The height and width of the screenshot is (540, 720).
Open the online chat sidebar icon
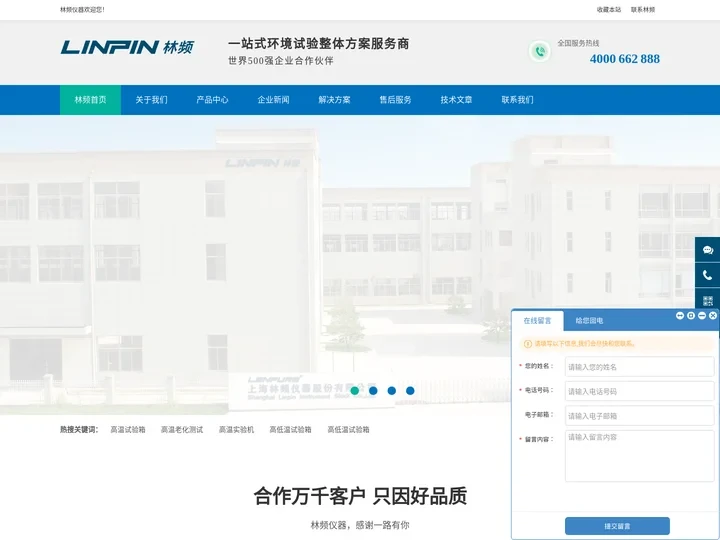(x=708, y=250)
